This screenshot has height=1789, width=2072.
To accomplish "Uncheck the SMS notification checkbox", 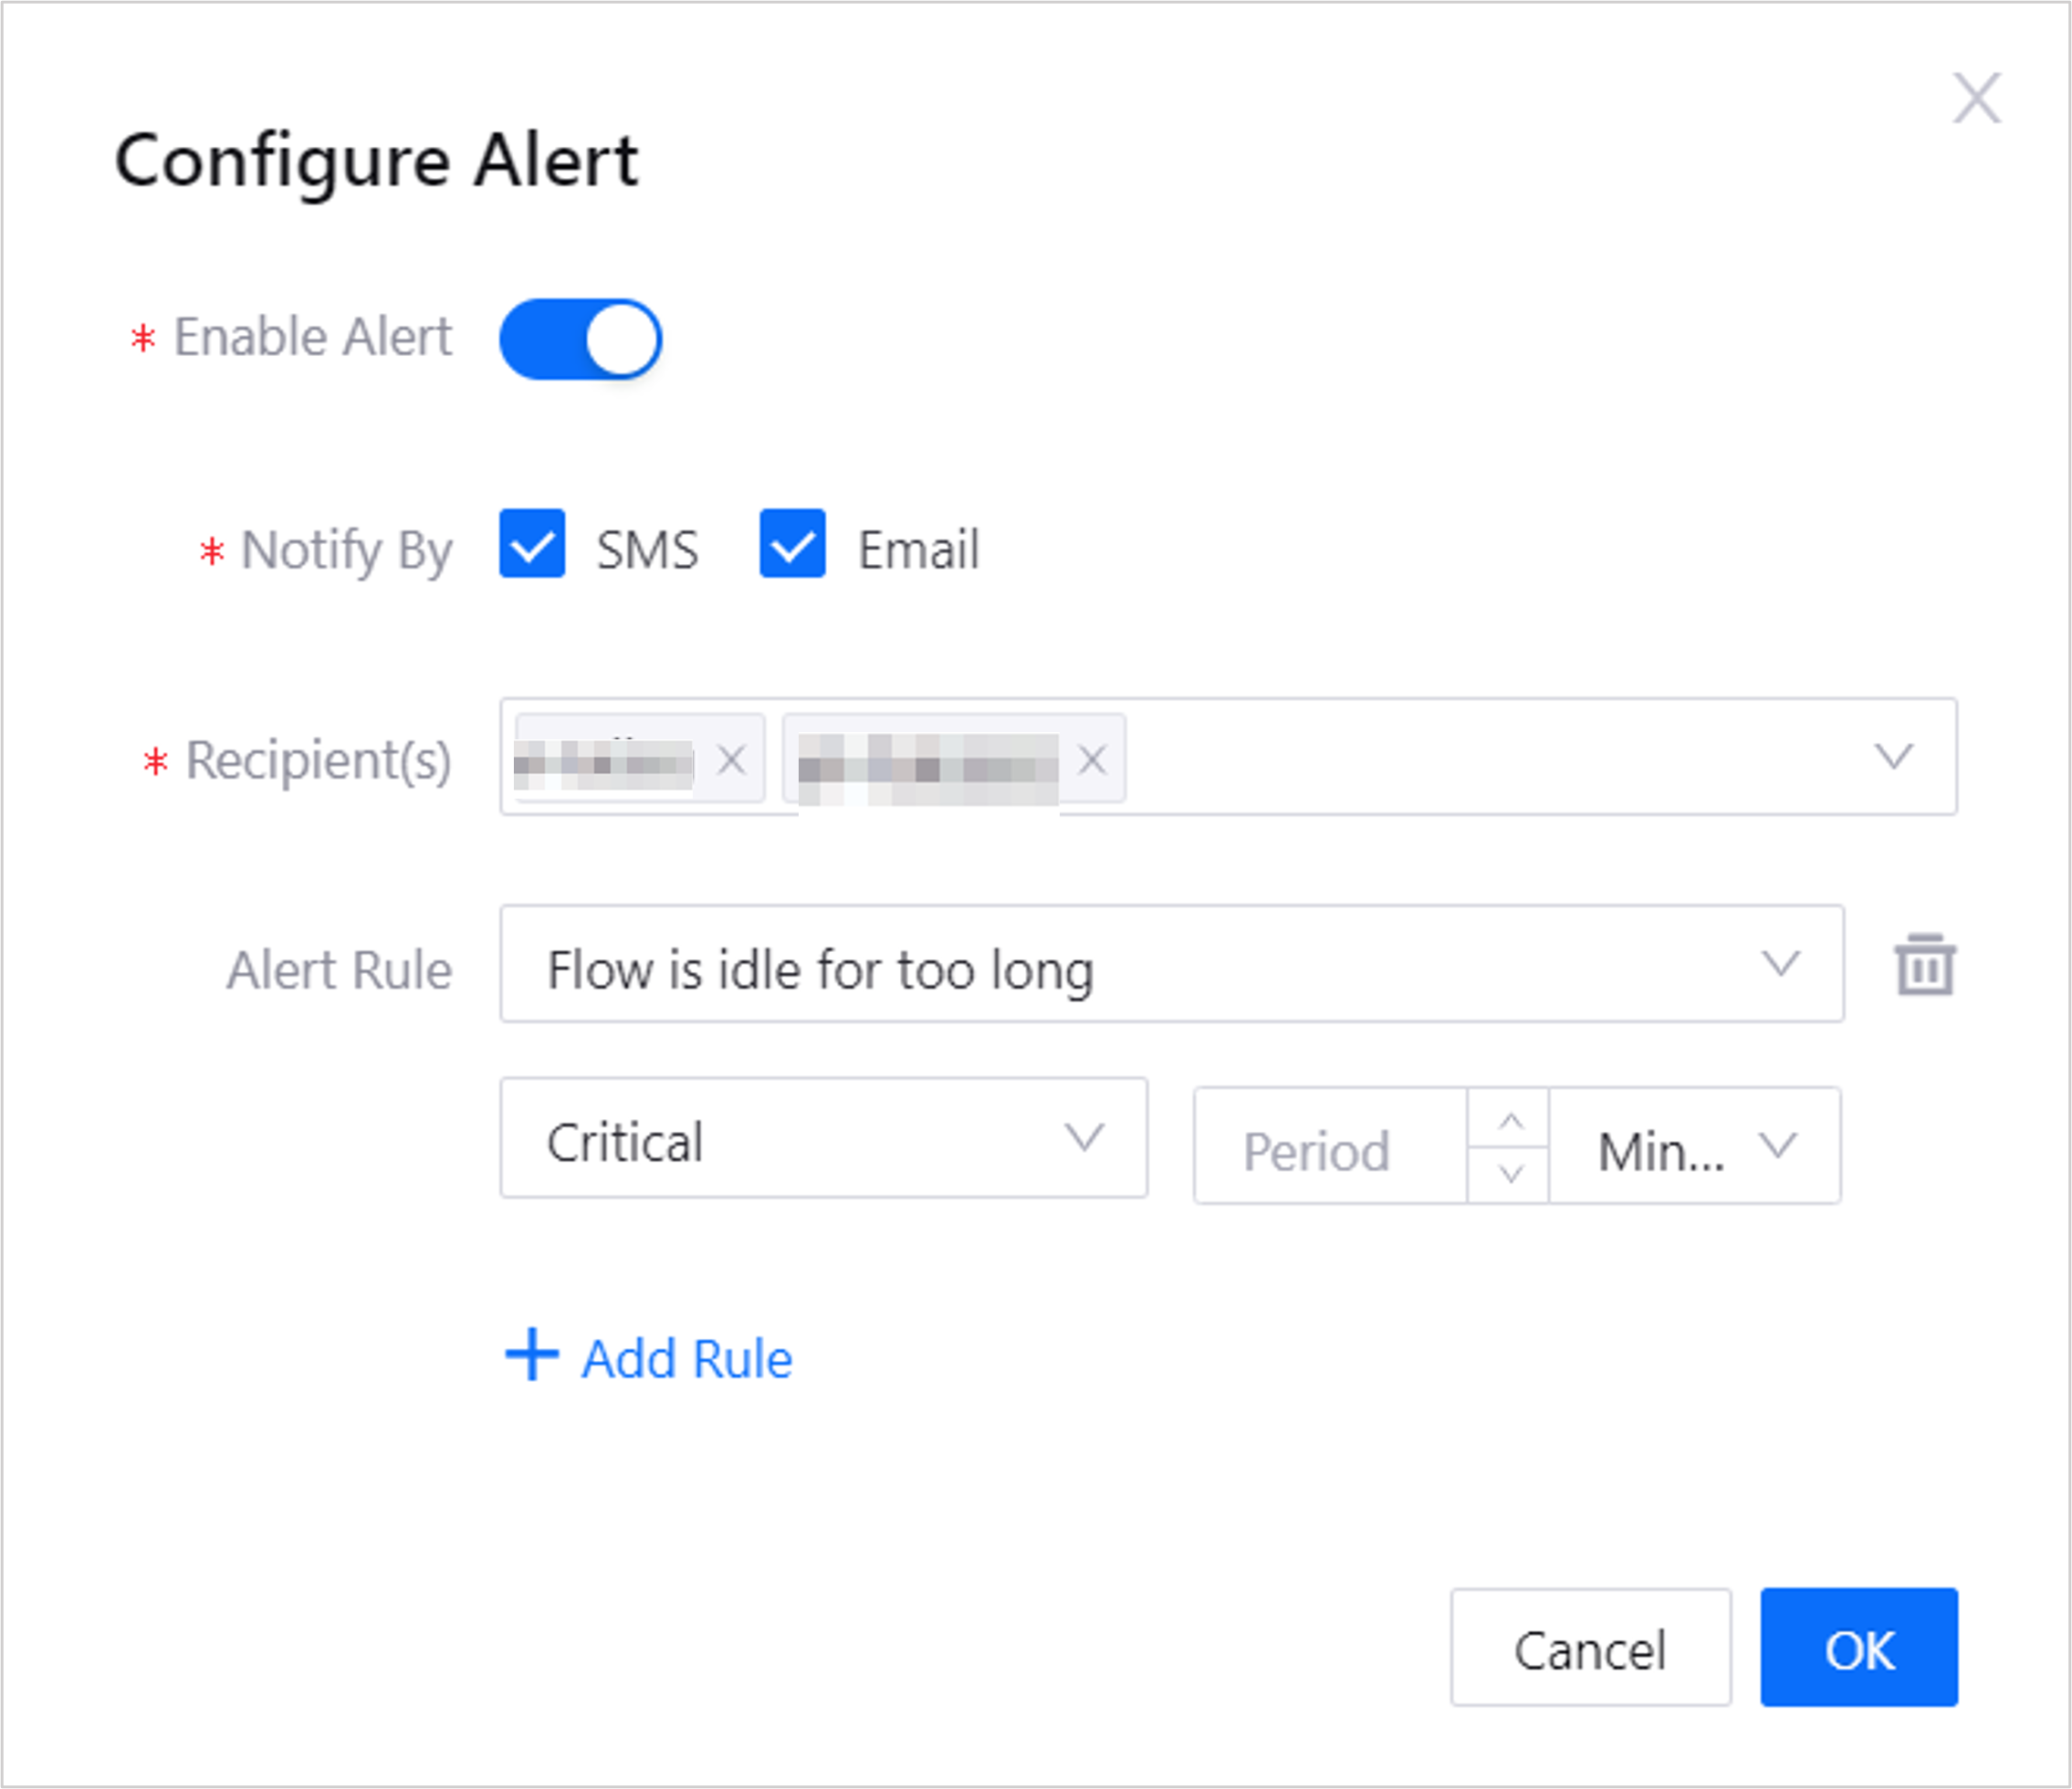I will pos(532,544).
